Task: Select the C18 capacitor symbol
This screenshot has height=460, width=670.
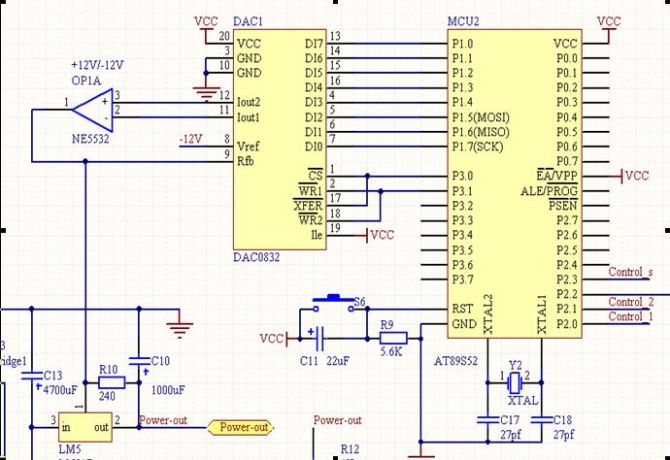Action: 541,420
